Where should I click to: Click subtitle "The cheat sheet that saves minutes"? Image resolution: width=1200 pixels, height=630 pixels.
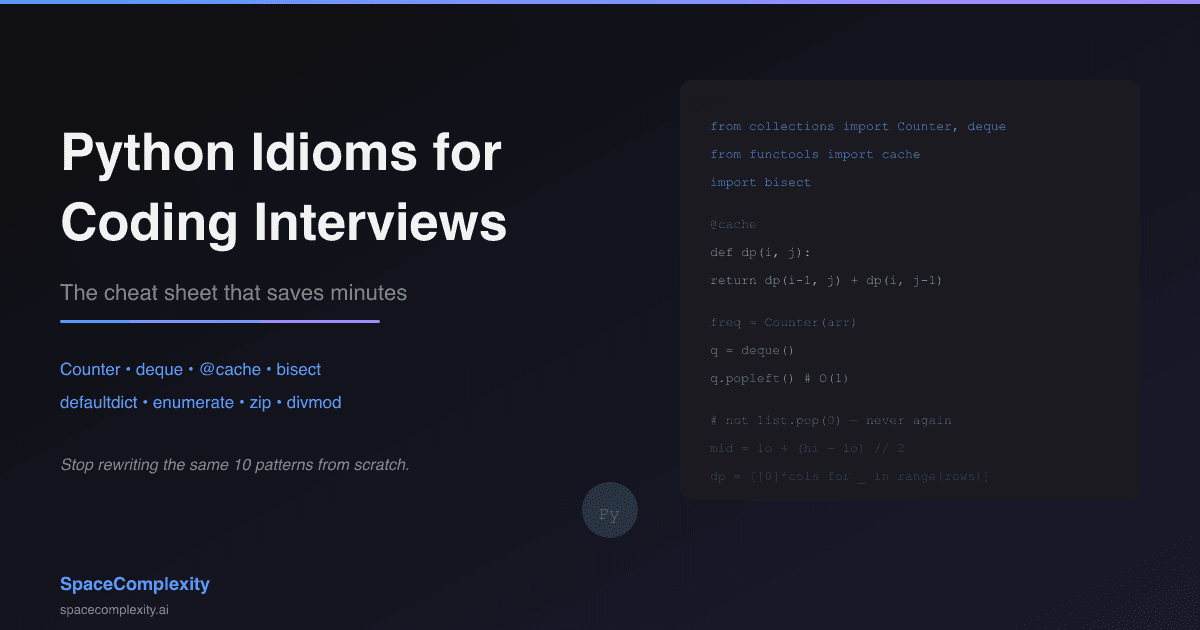(x=234, y=293)
